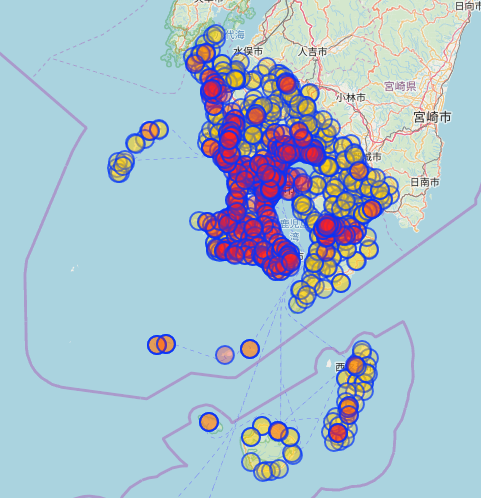The image size is (481, 498).
Task: Select the orange marker on the Koshikijima island chain
Action: click(150, 131)
